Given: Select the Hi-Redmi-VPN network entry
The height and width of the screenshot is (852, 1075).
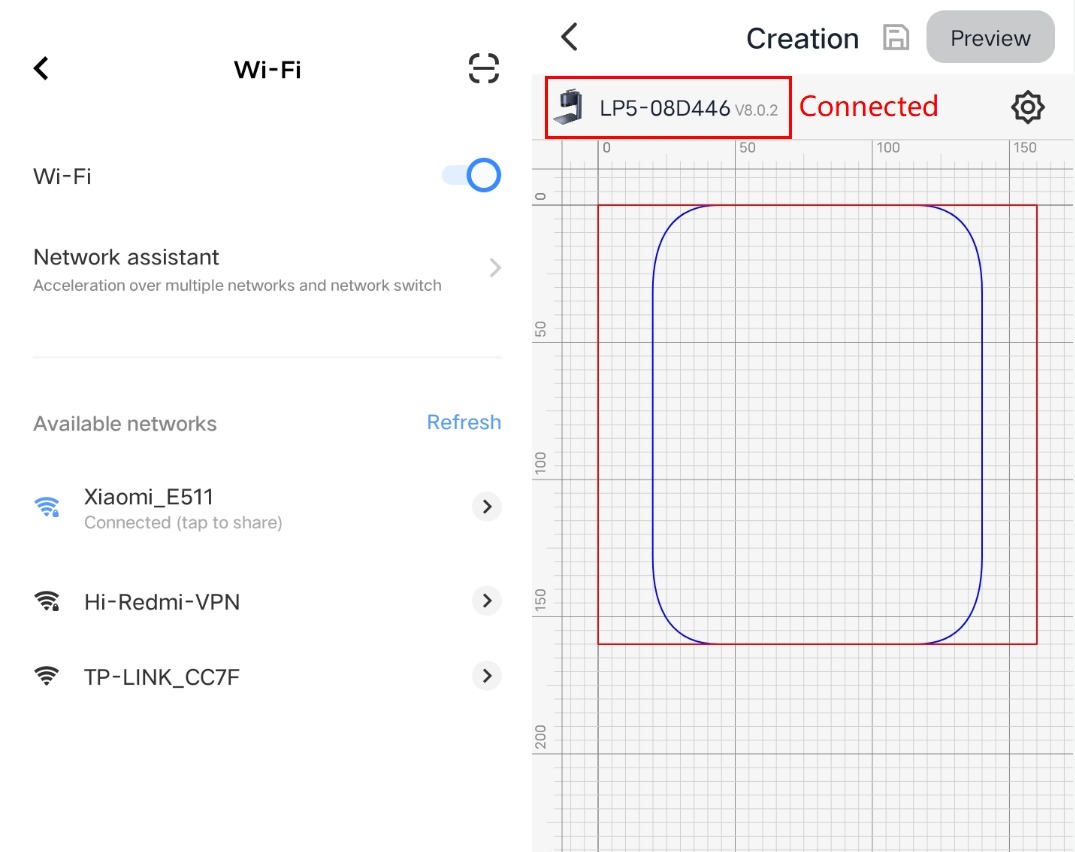Looking at the screenshot, I should pos(162,602).
